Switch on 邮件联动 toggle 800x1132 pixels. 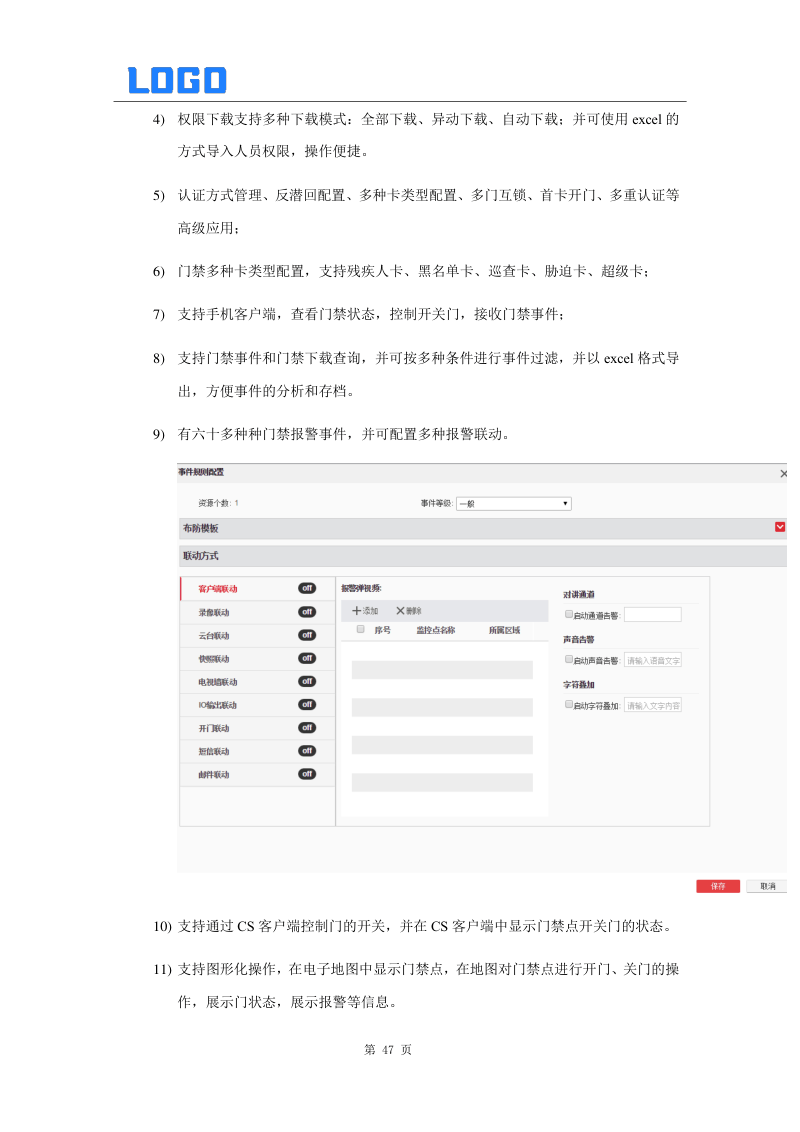click(307, 774)
